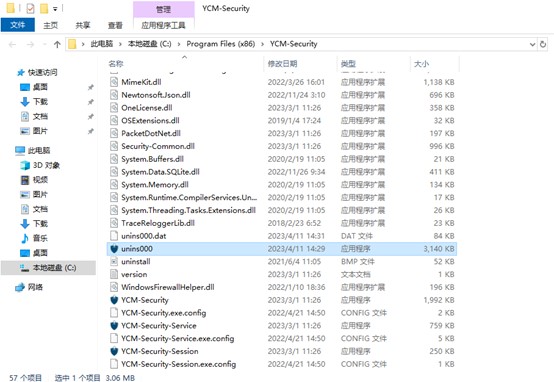Click the MimeKit.dll file icon
Image resolution: width=554 pixels, height=382 pixels.
click(114, 82)
